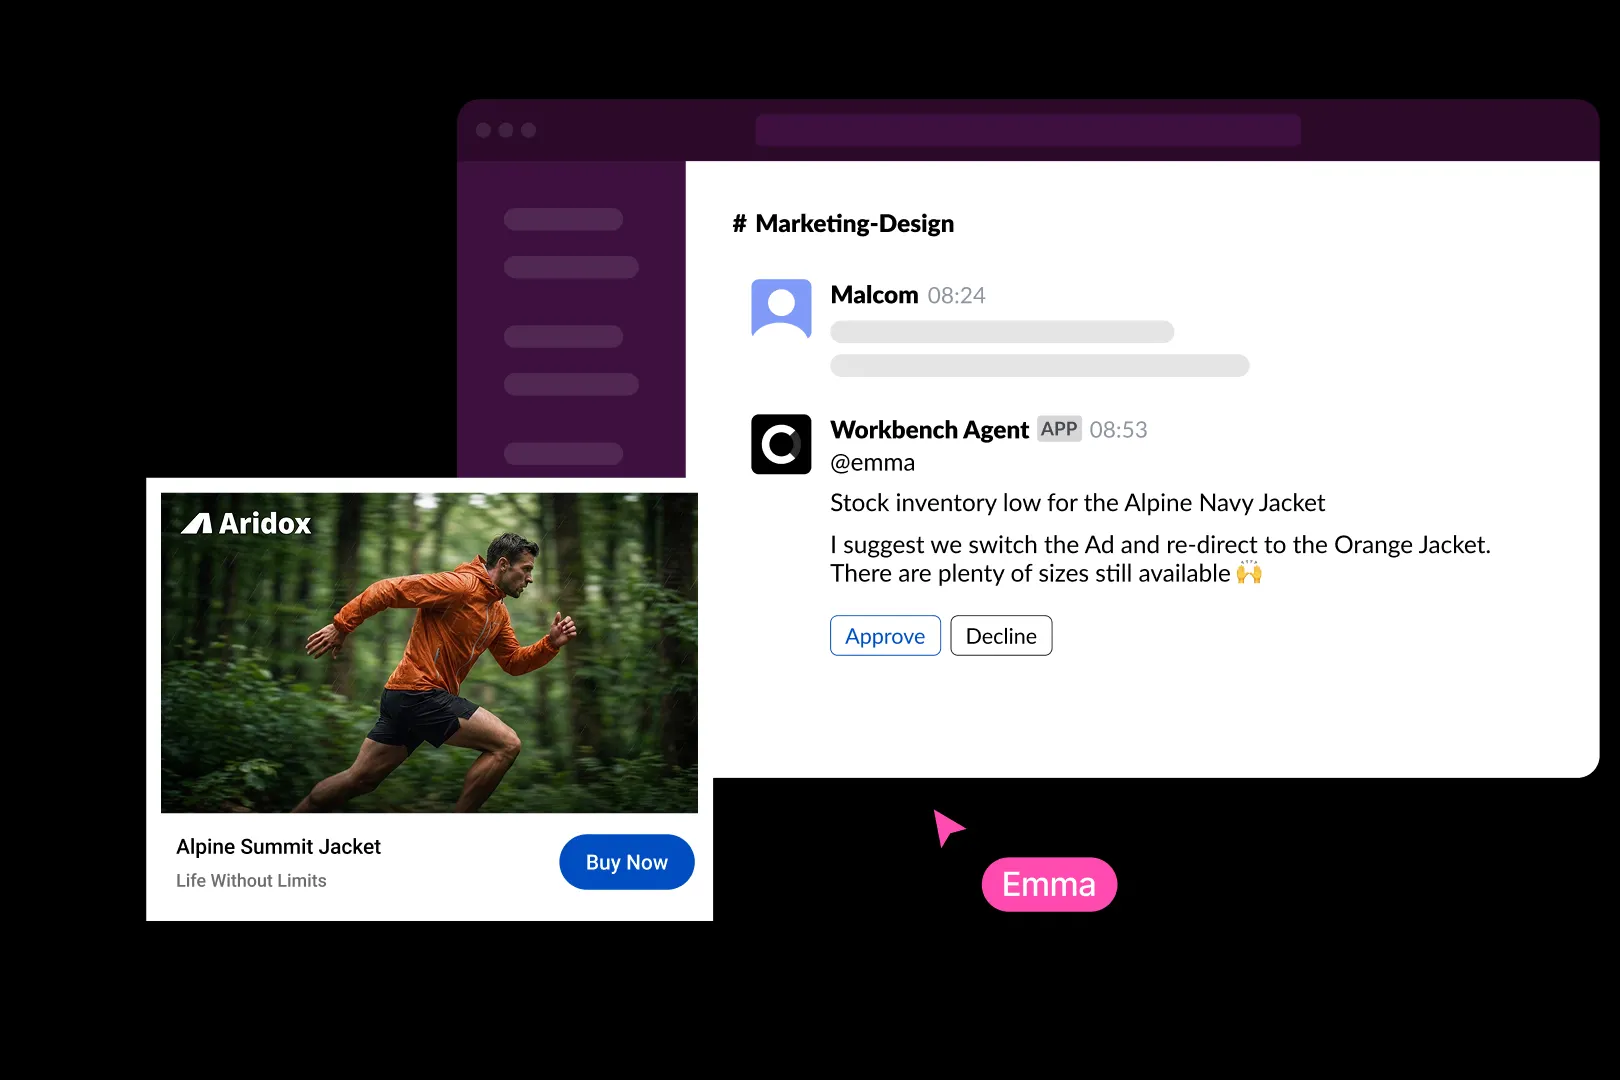Click the APP badge beside Workbench Agent

[x=1059, y=429]
